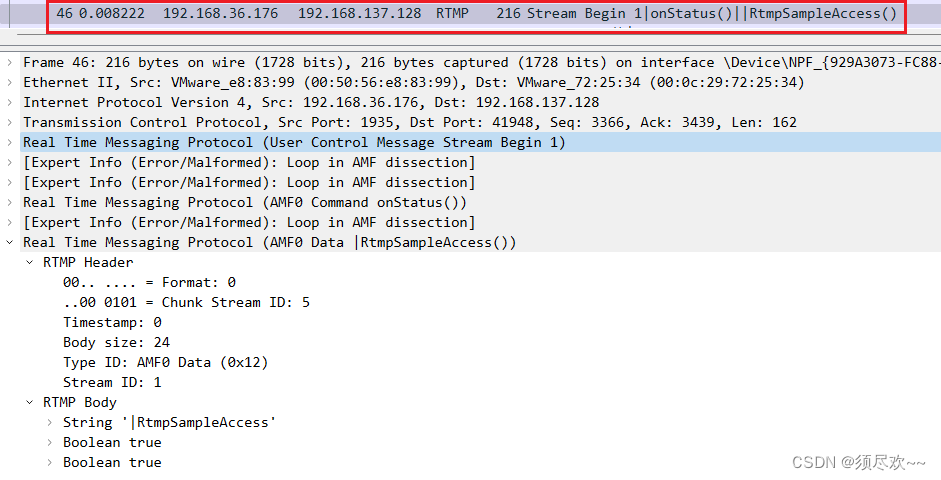Expand Internet Protocol Version 4 section

click(10, 103)
